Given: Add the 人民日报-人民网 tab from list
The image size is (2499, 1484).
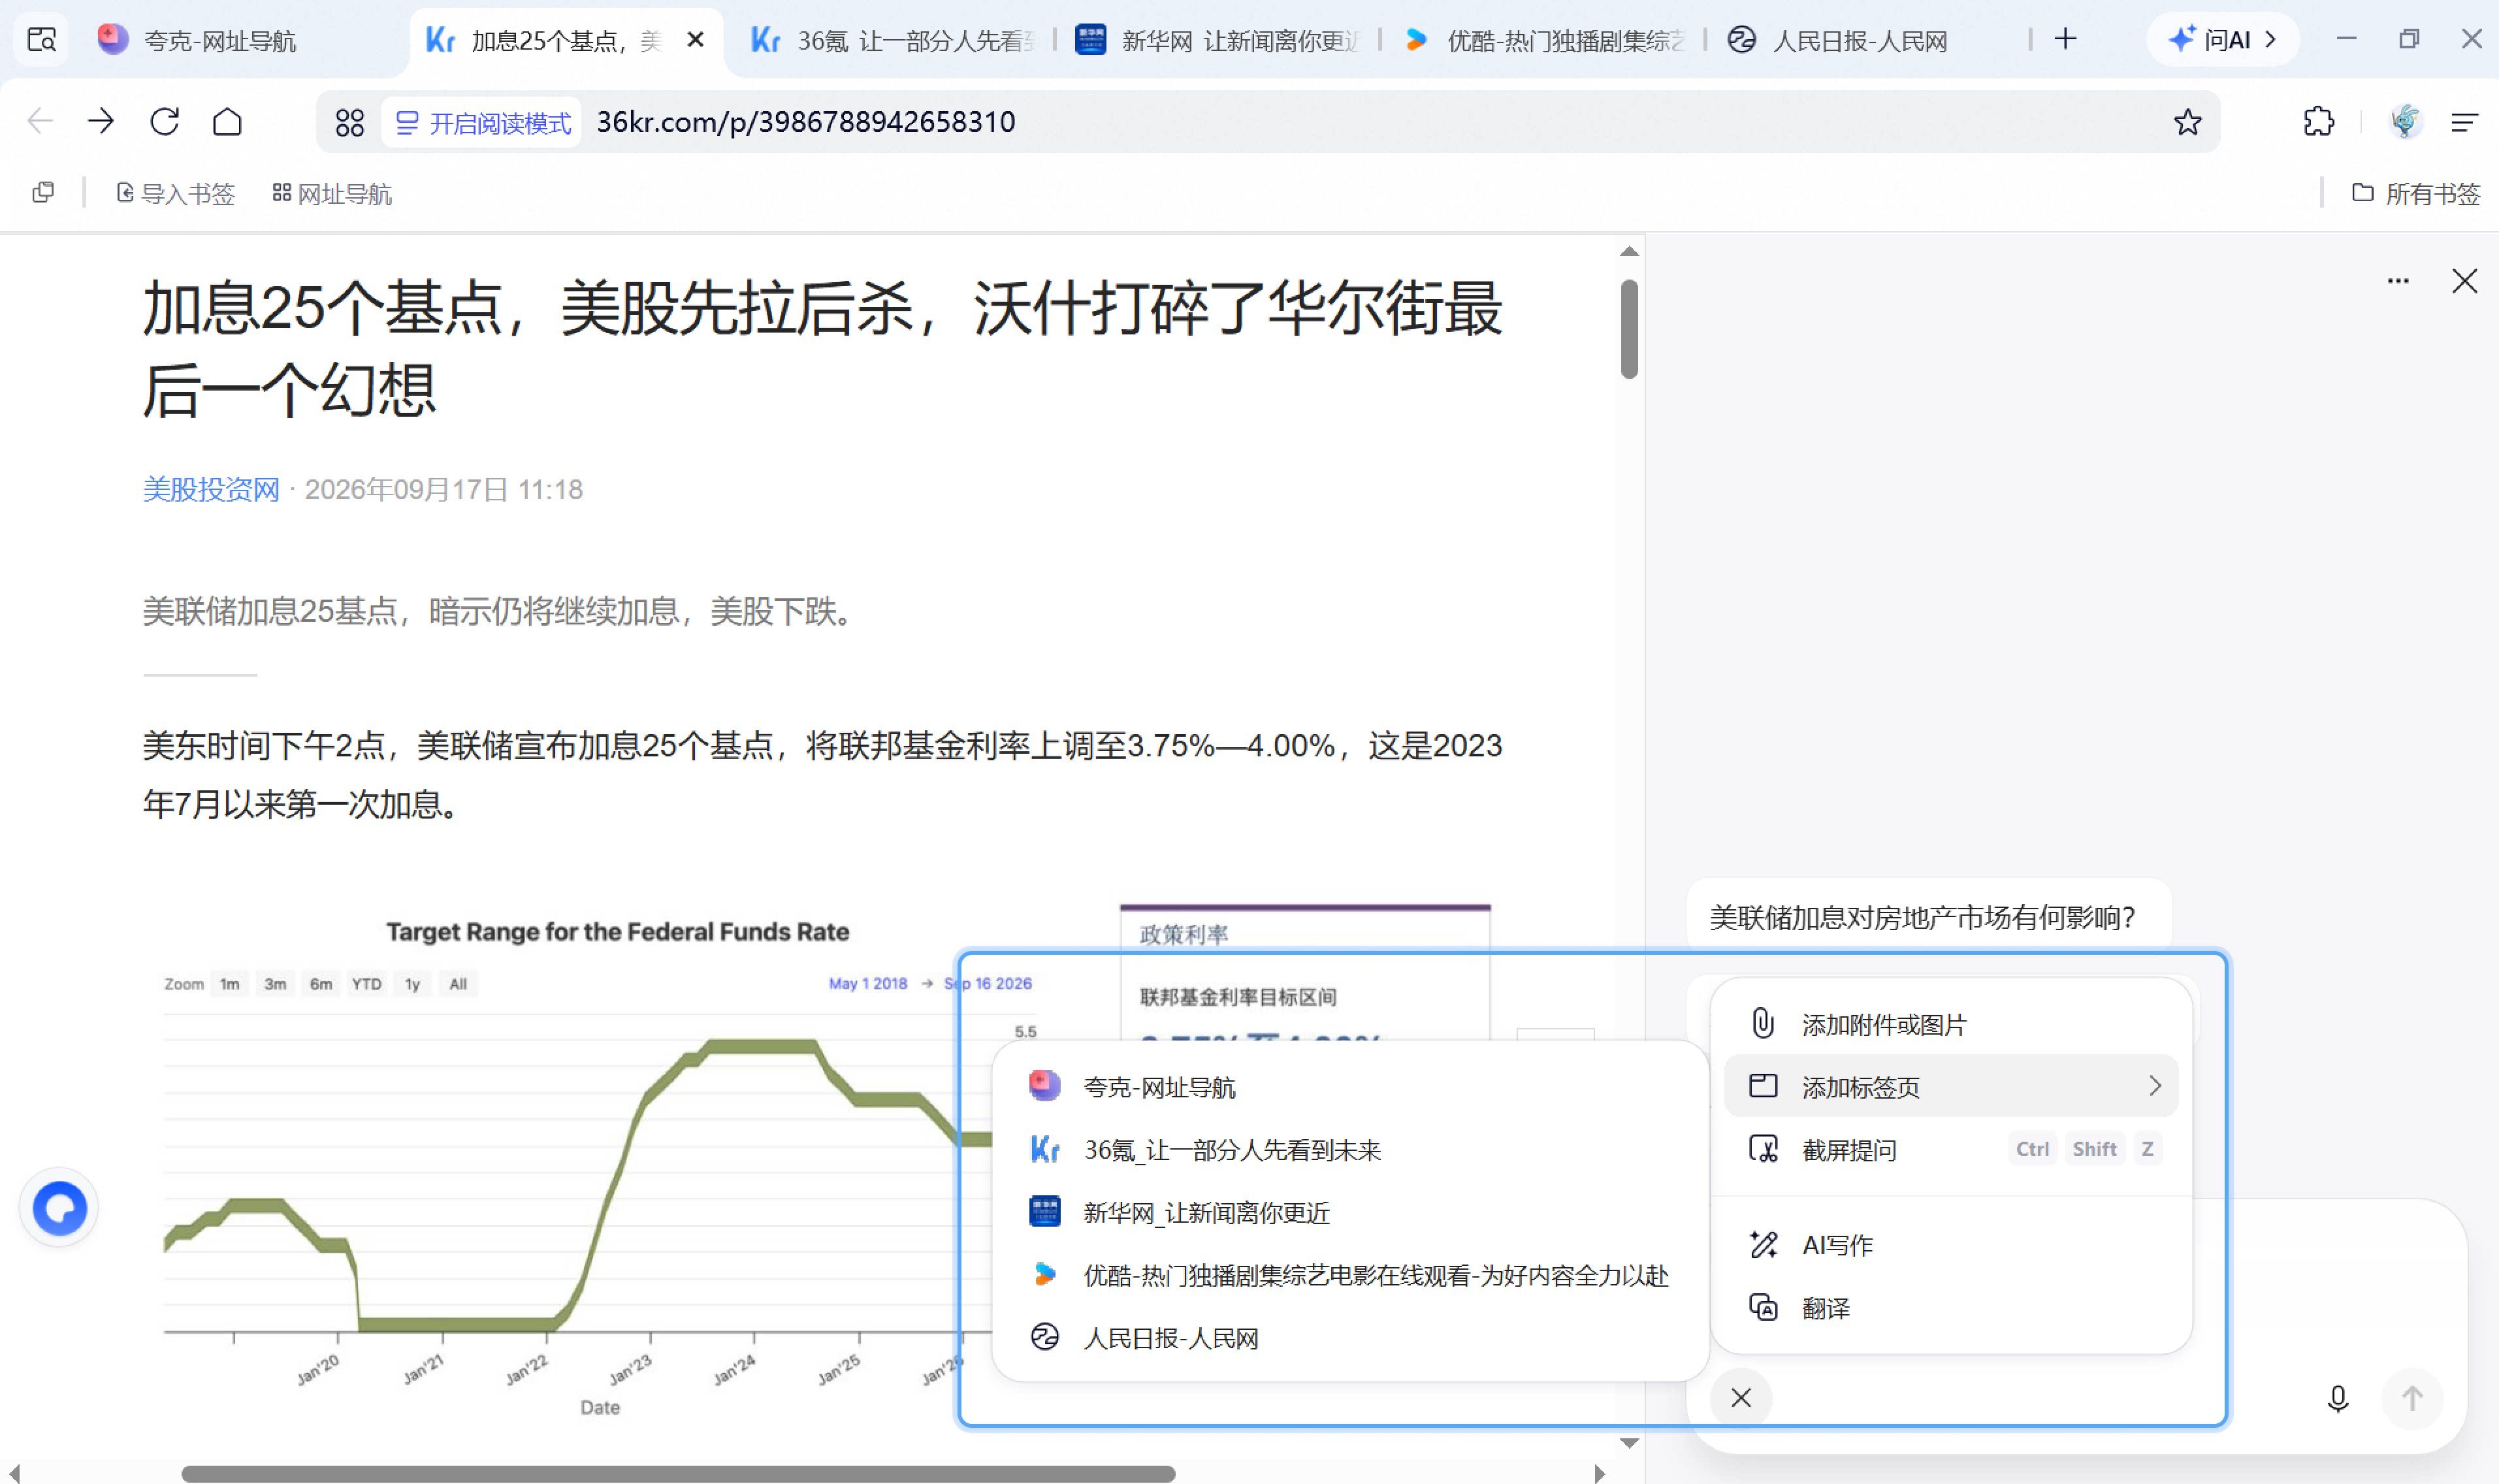Looking at the screenshot, I should [x=1350, y=1338].
